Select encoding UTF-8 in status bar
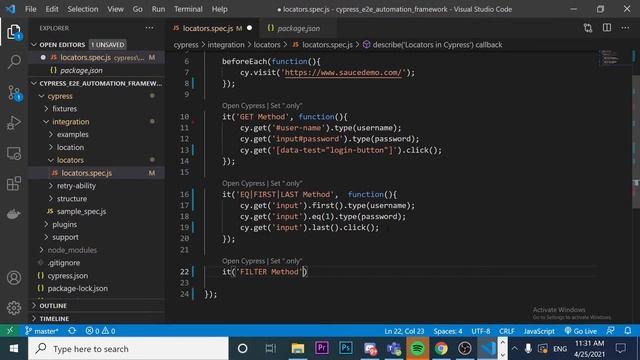Image resolution: width=640 pixels, height=360 pixels. pyautogui.click(x=481, y=331)
